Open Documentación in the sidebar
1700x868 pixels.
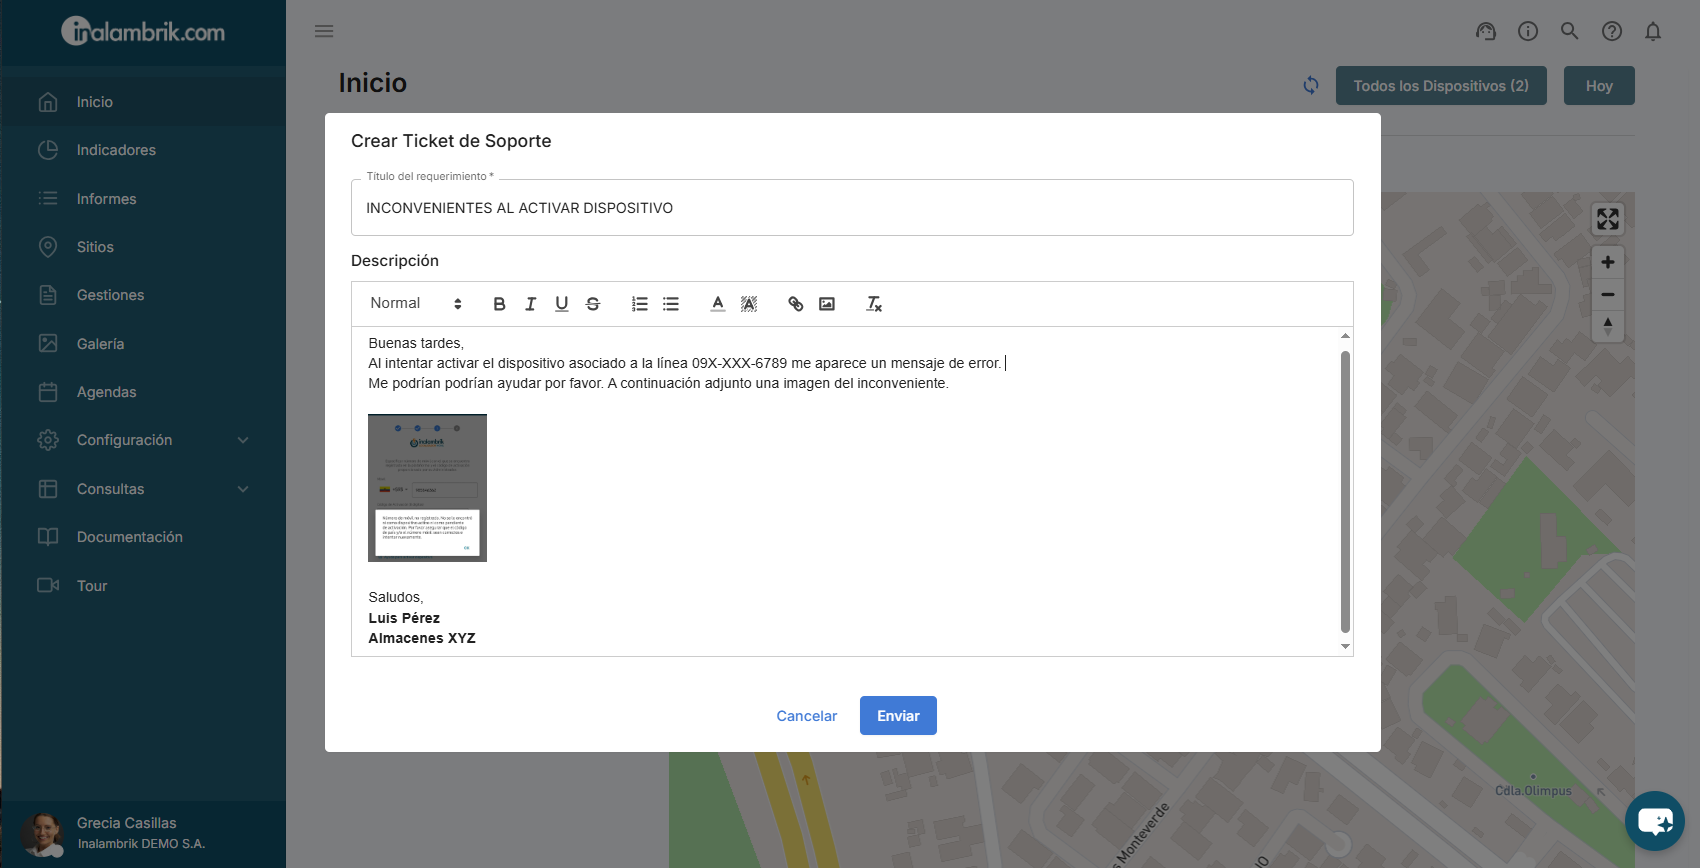click(x=143, y=537)
